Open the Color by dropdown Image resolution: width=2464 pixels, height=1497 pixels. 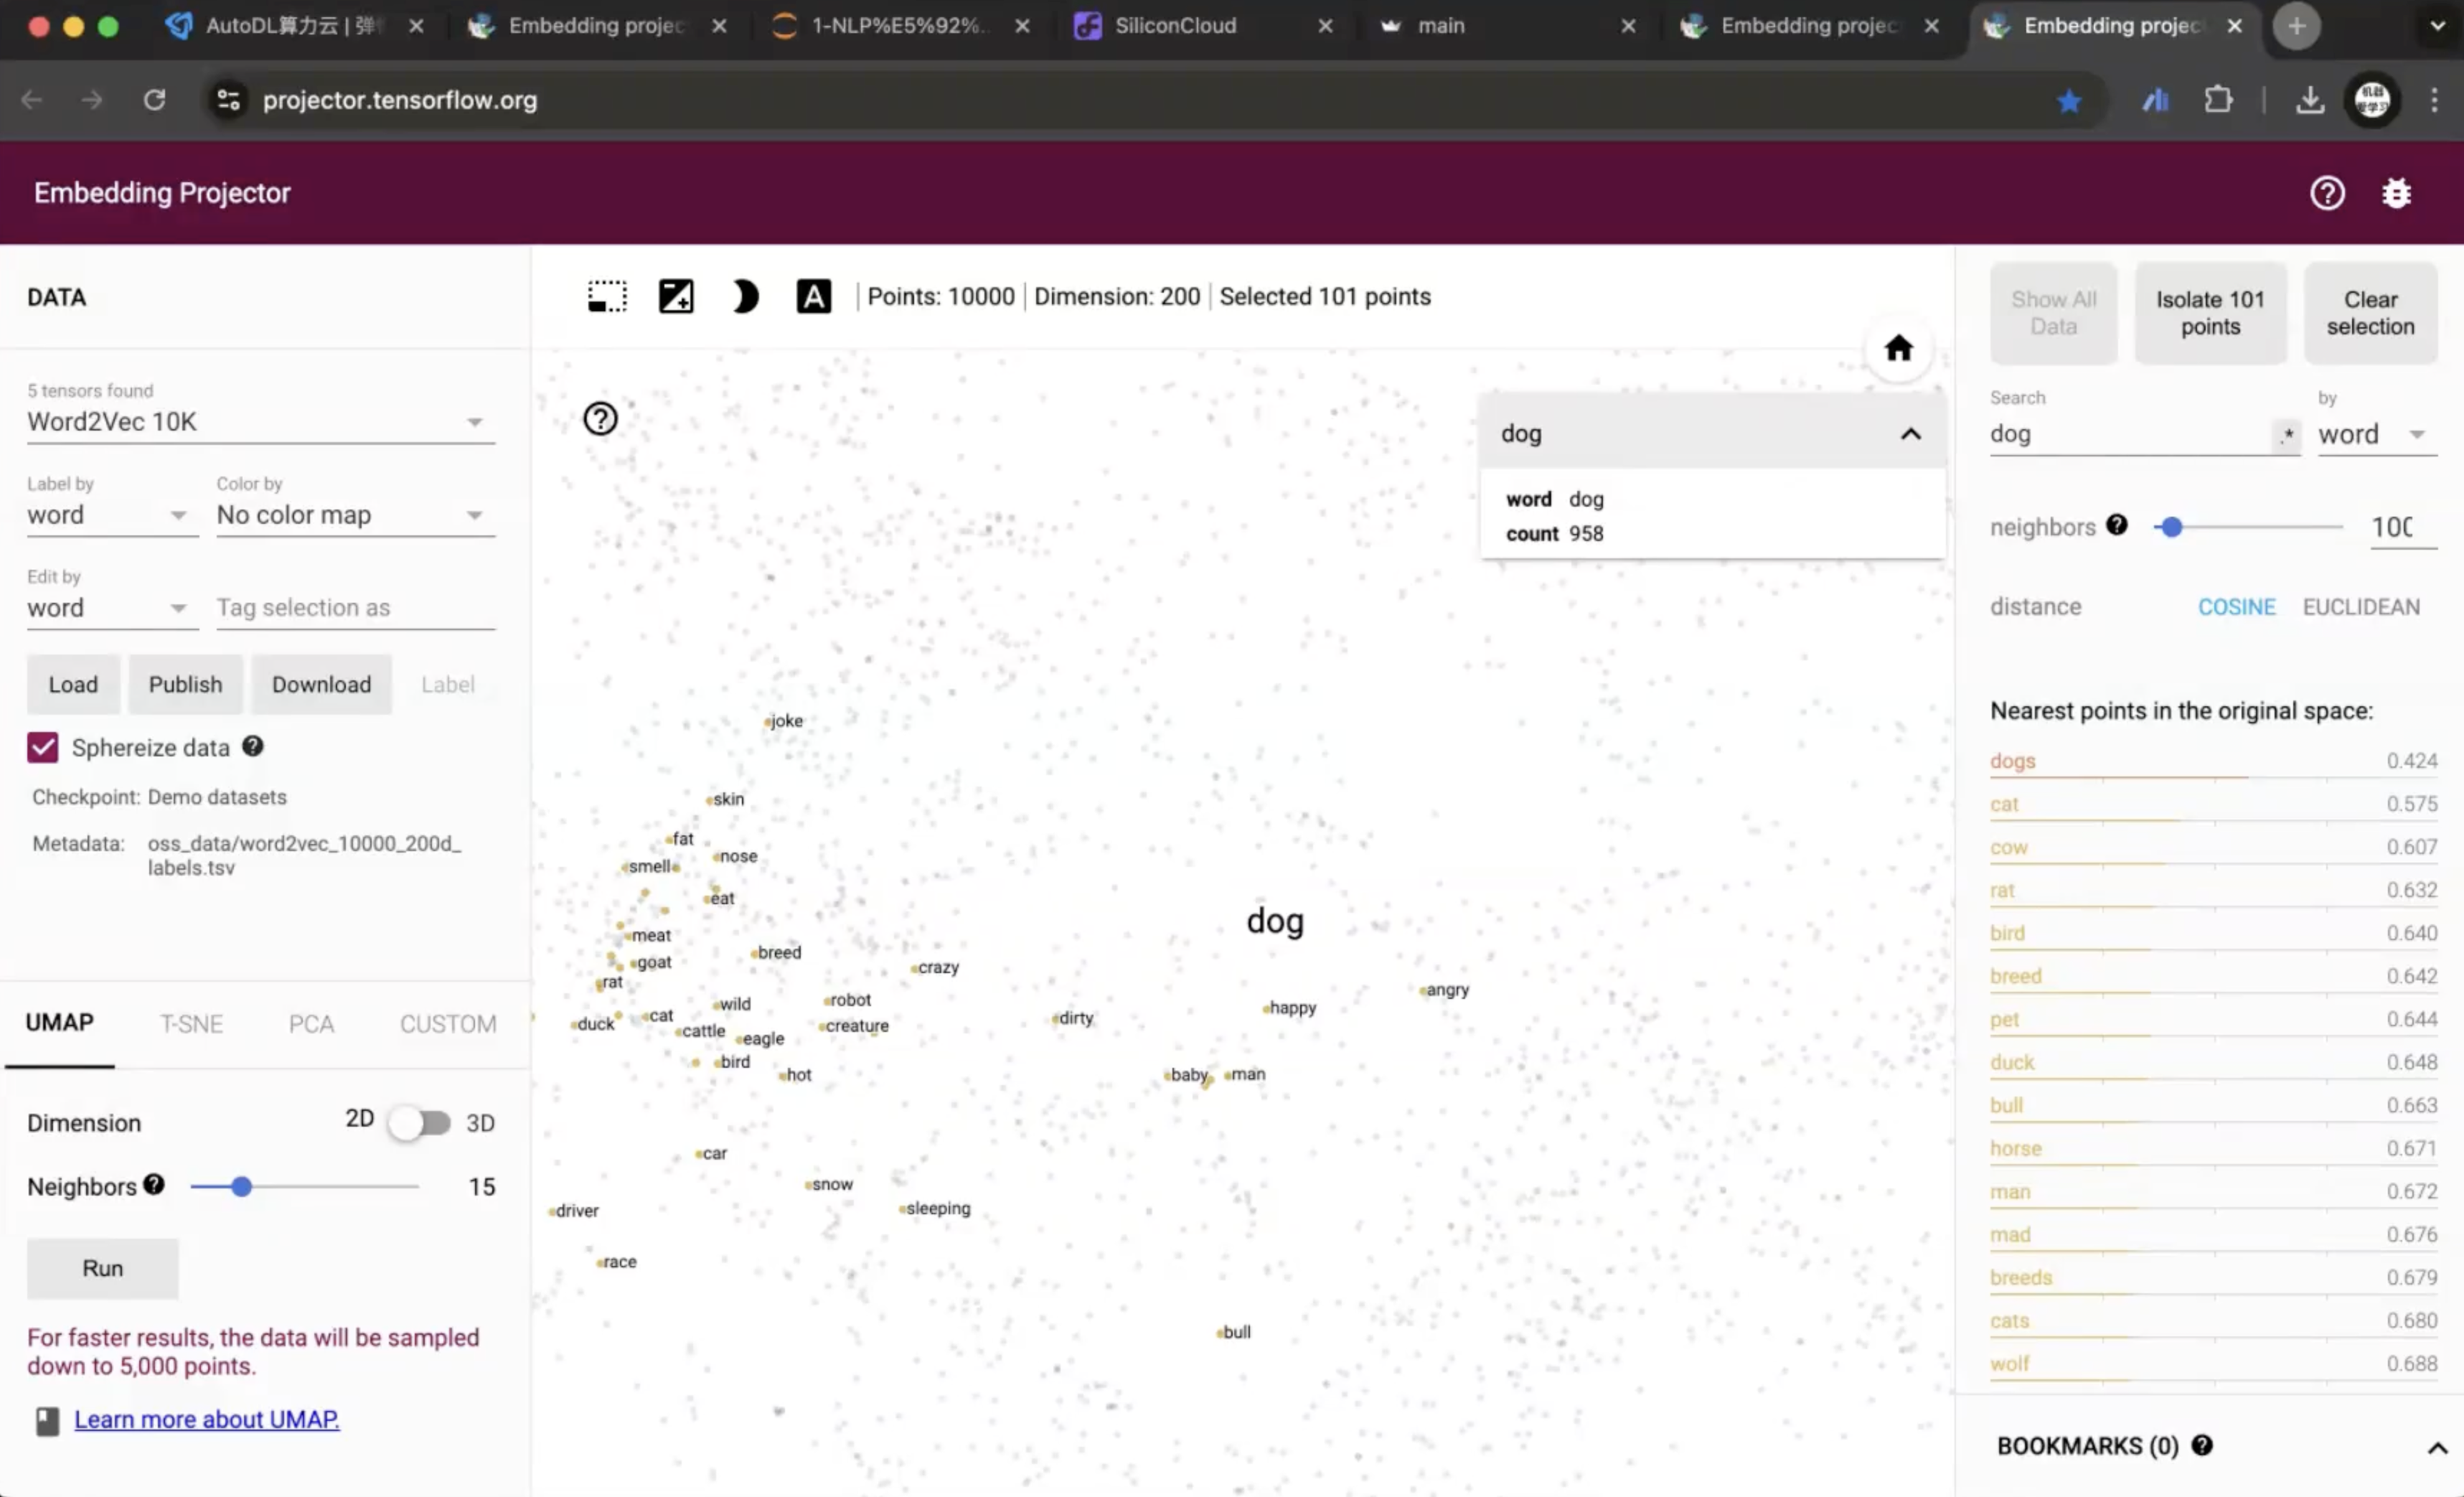point(355,515)
